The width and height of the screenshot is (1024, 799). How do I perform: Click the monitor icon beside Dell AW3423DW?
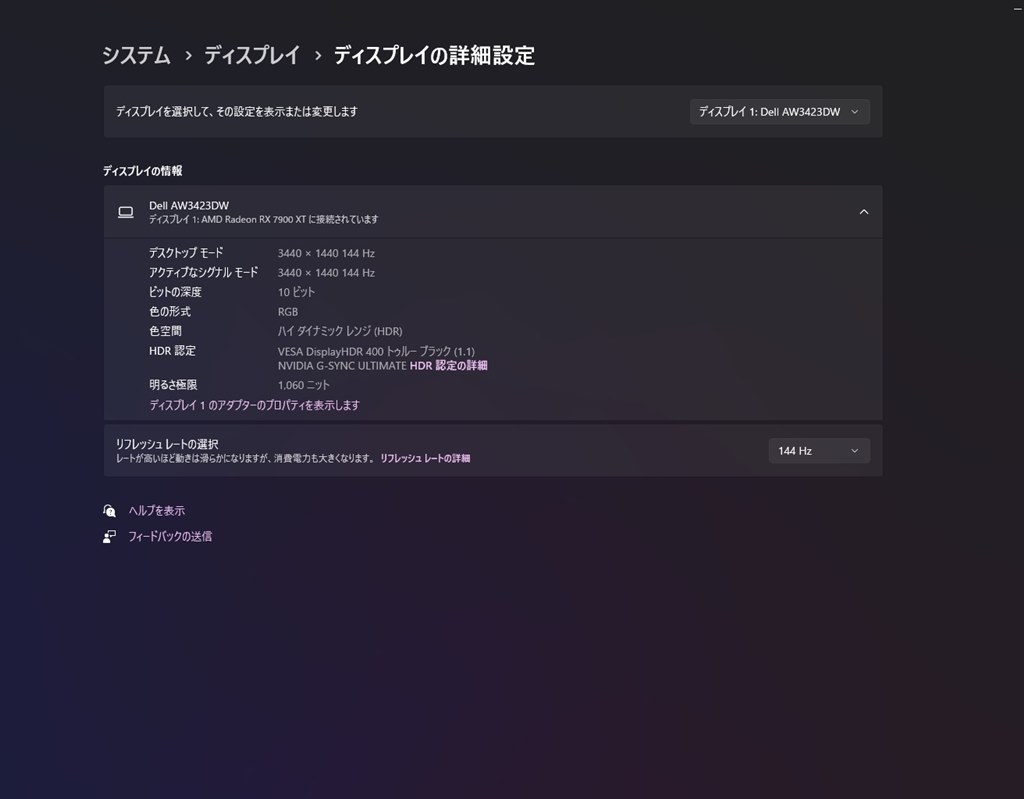tap(125, 212)
